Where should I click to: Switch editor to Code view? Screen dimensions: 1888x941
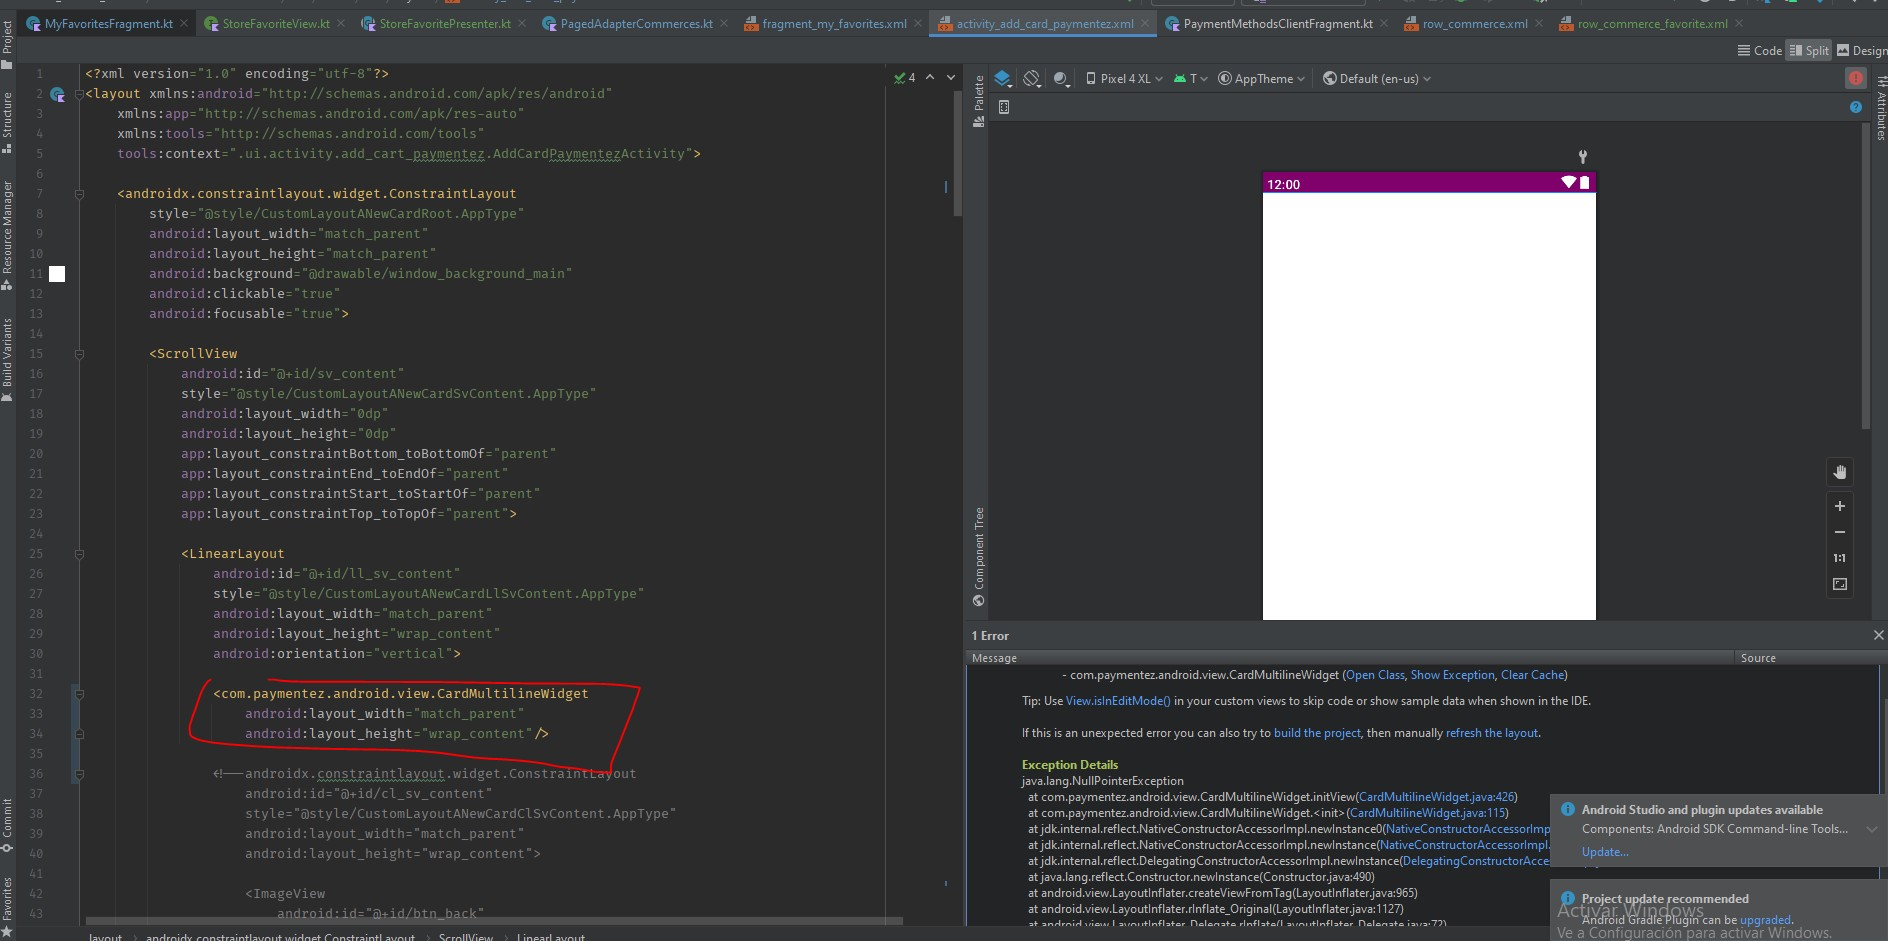point(1759,51)
